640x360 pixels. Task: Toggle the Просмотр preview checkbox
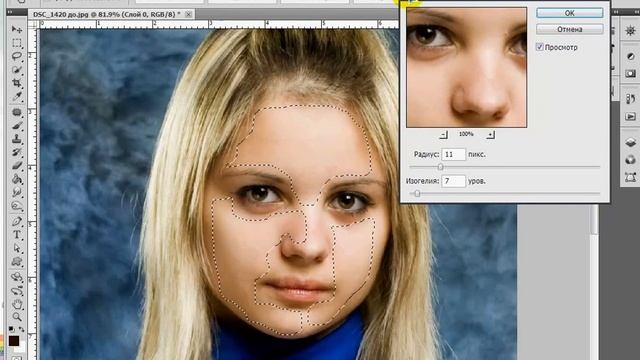(x=540, y=47)
